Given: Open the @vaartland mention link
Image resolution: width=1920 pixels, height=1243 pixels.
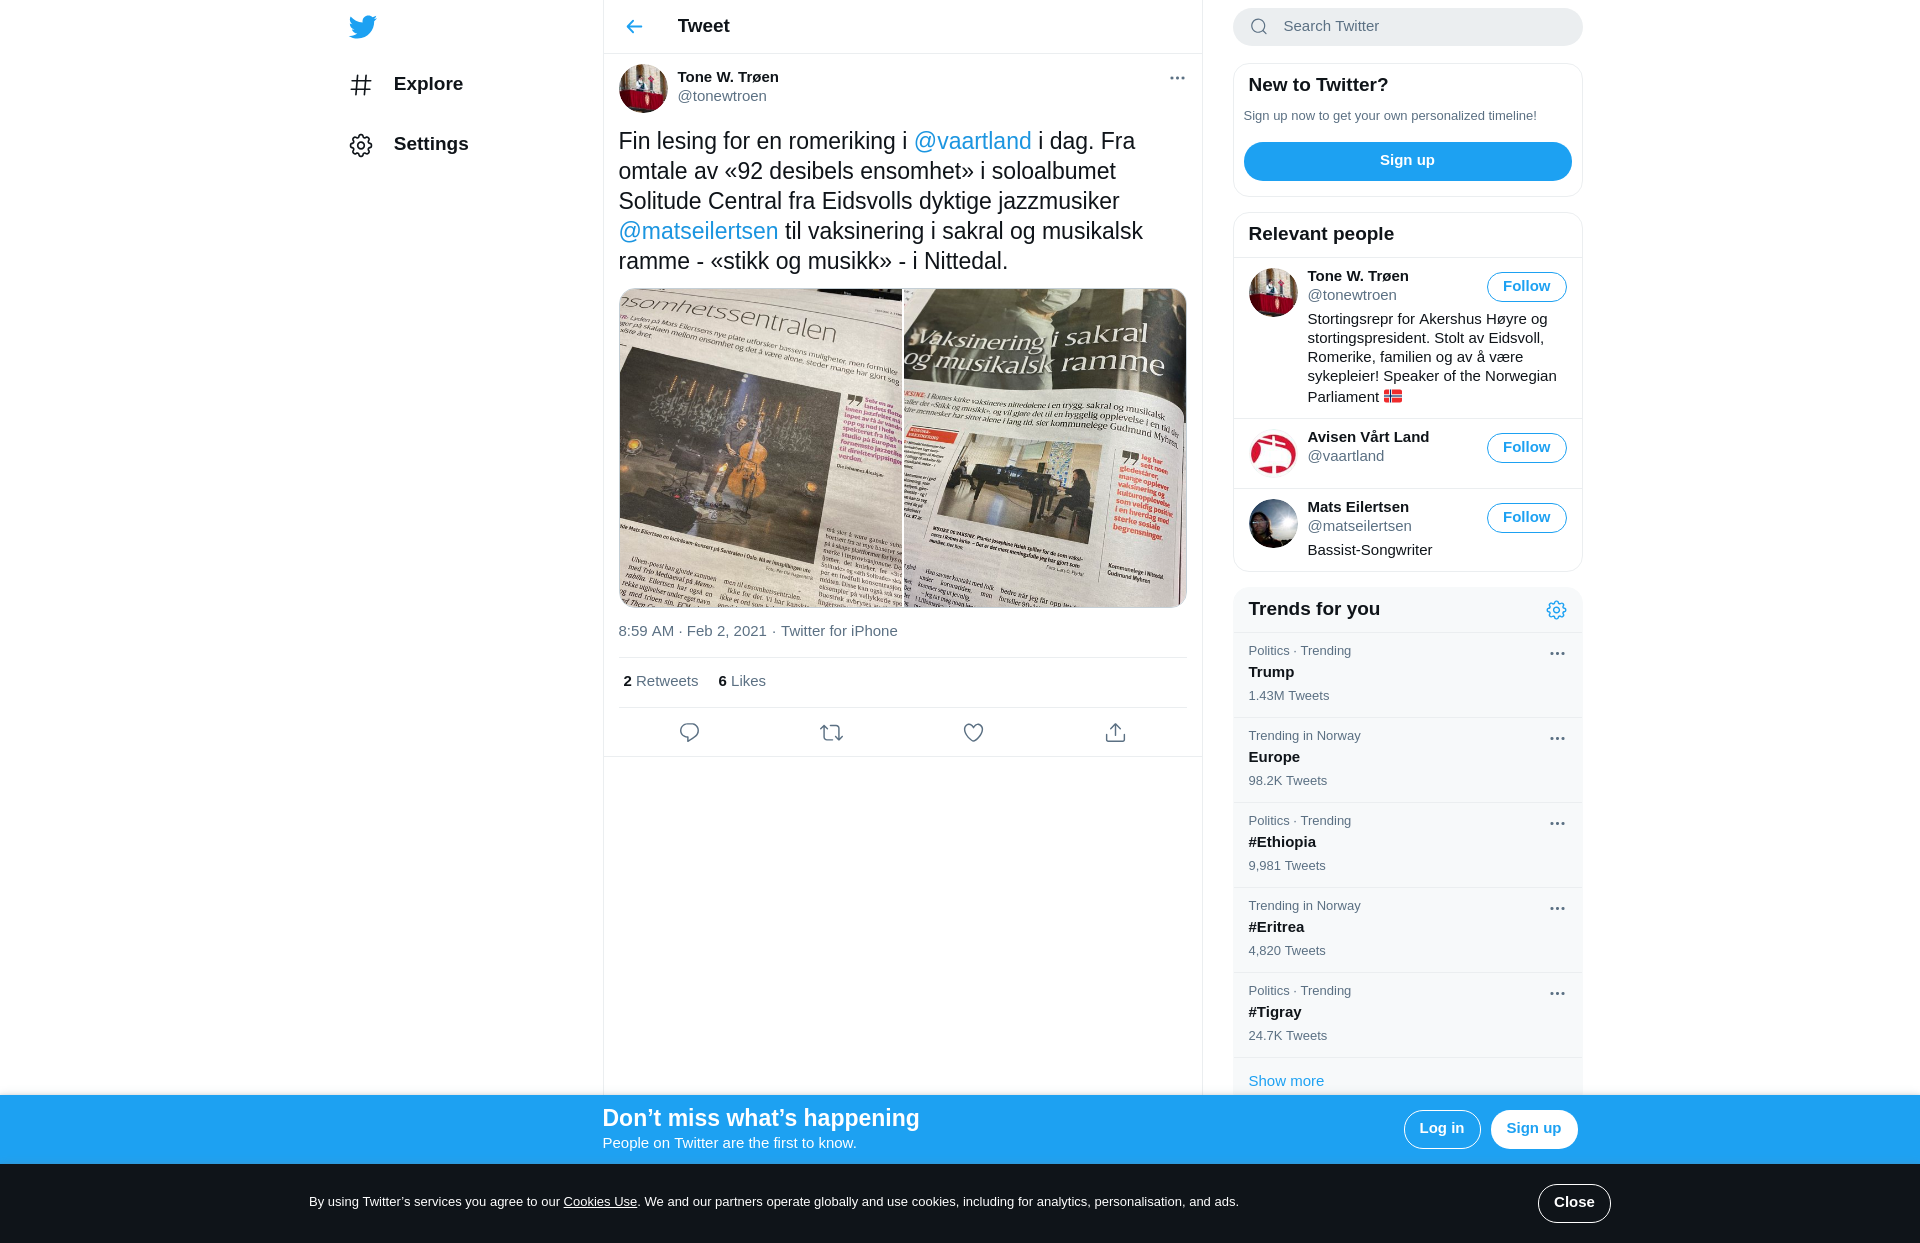Looking at the screenshot, I should 972,142.
